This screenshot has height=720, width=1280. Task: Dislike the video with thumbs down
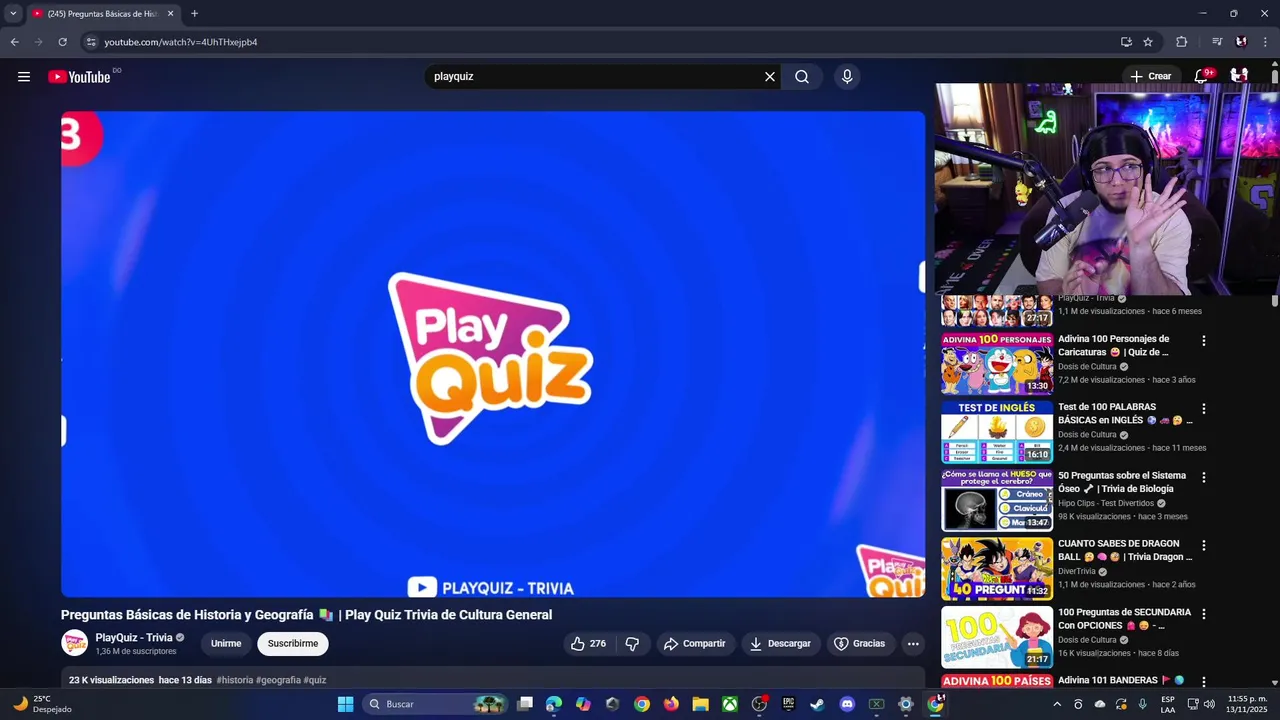632,644
